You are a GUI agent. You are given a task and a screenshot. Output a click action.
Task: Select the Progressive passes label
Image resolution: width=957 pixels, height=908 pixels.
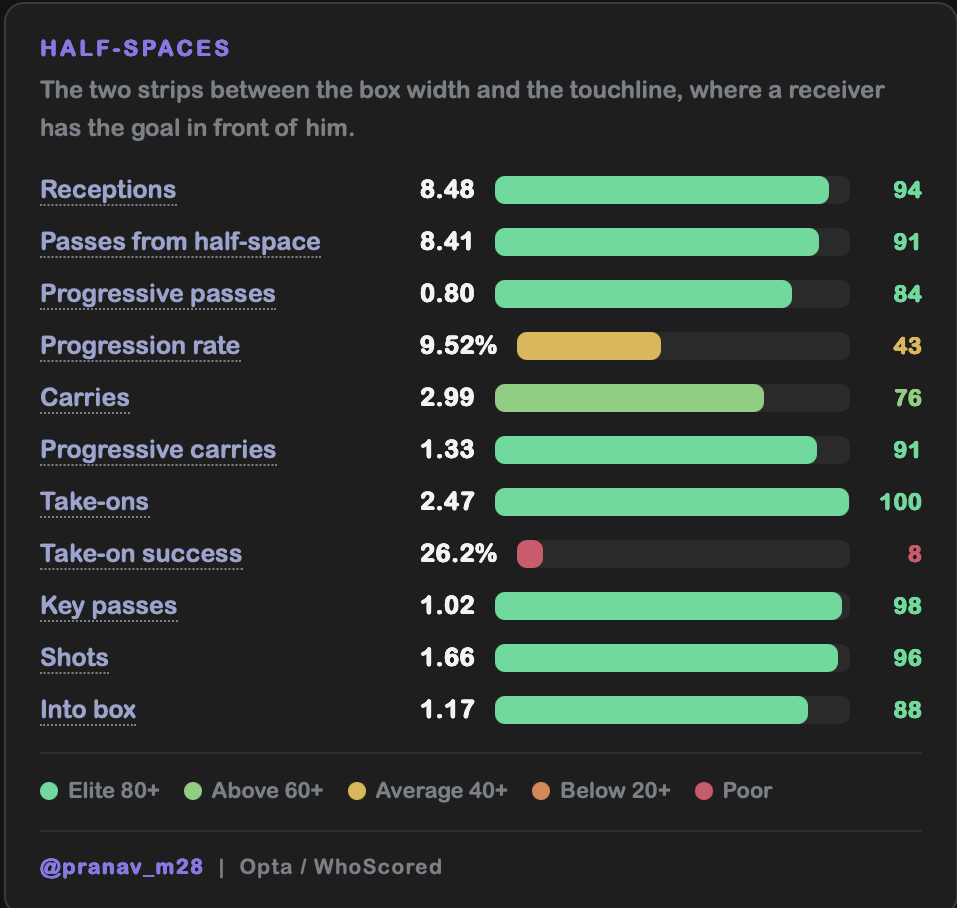coord(157,294)
